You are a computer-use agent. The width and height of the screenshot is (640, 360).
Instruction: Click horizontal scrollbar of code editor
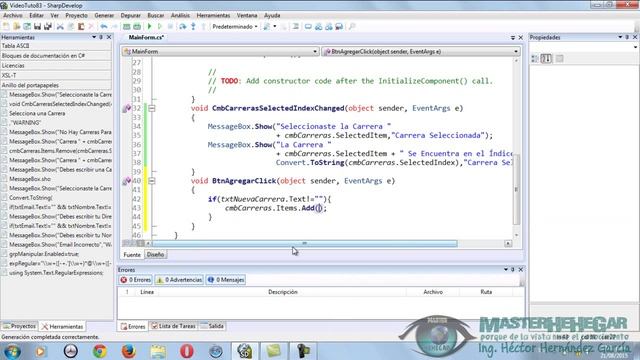pos(304,243)
